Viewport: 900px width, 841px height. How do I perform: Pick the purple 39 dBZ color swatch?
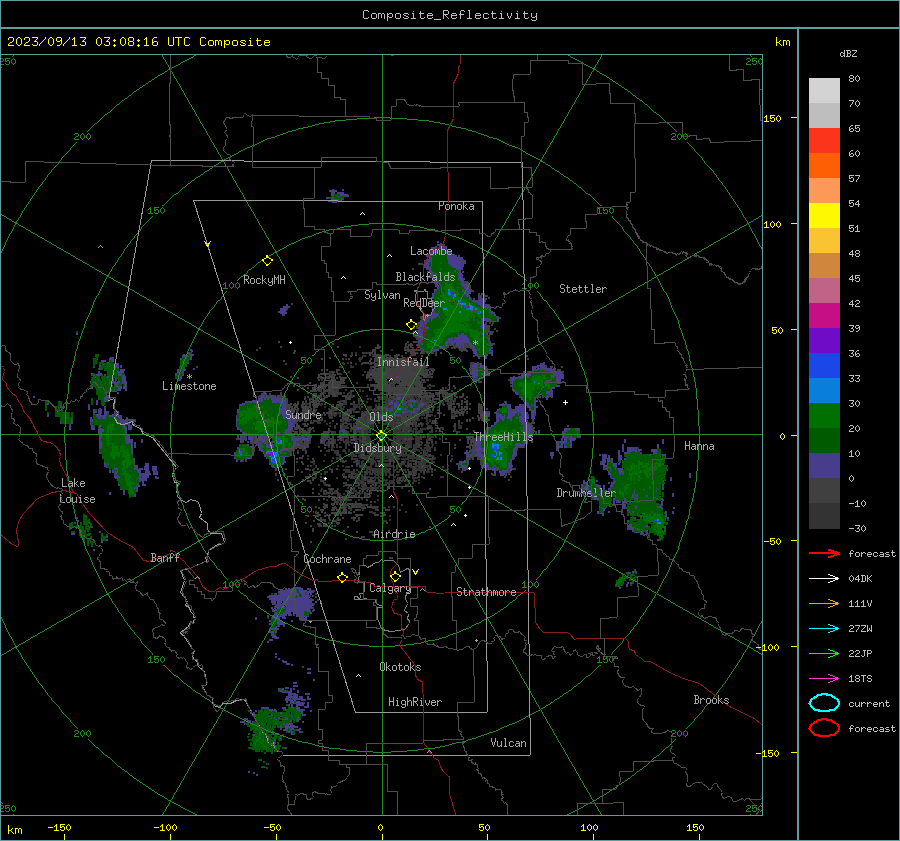tap(824, 340)
